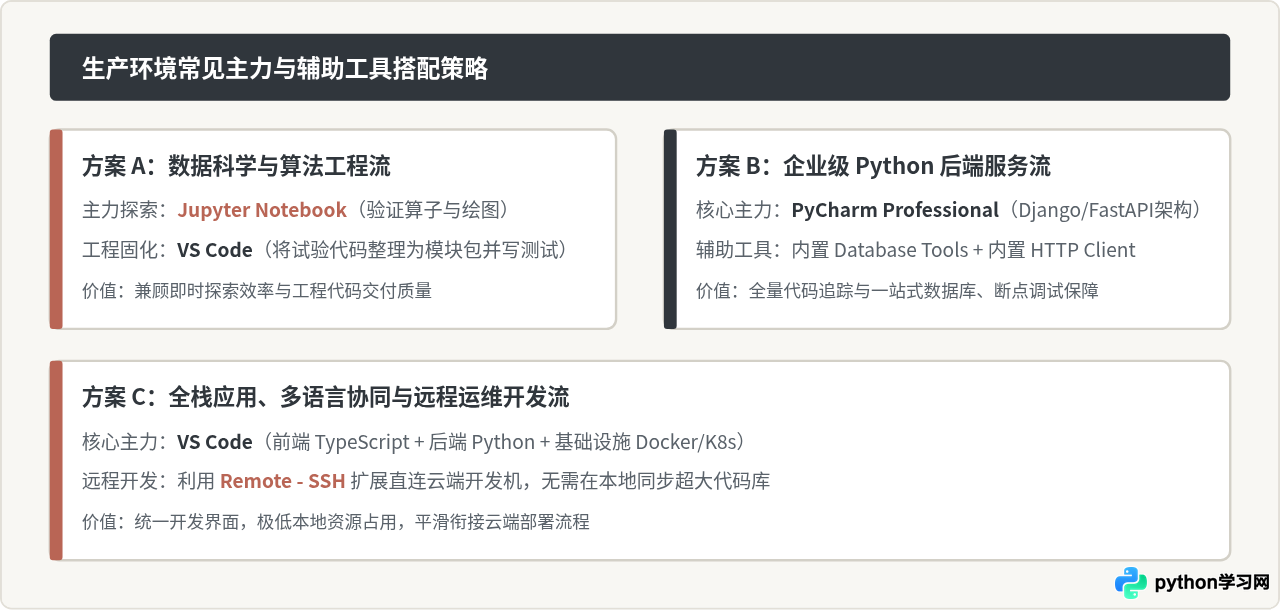Click the bold 'PyCharm Professional' text

pos(895,210)
